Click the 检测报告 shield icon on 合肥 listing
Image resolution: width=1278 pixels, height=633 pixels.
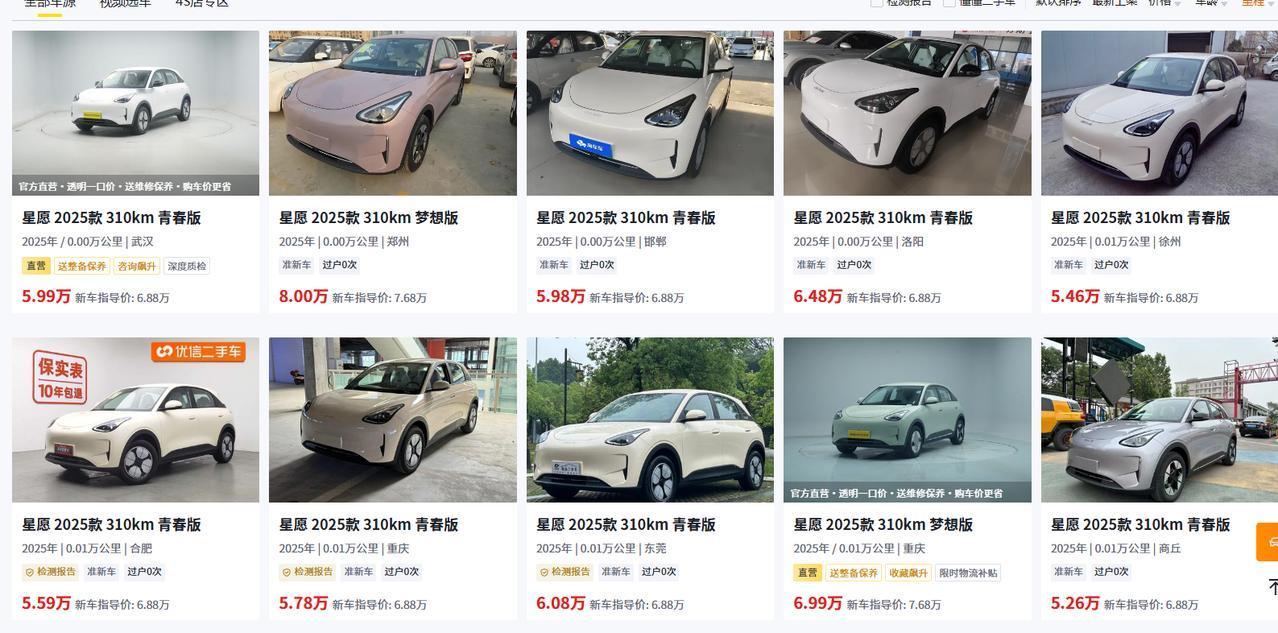[30, 572]
